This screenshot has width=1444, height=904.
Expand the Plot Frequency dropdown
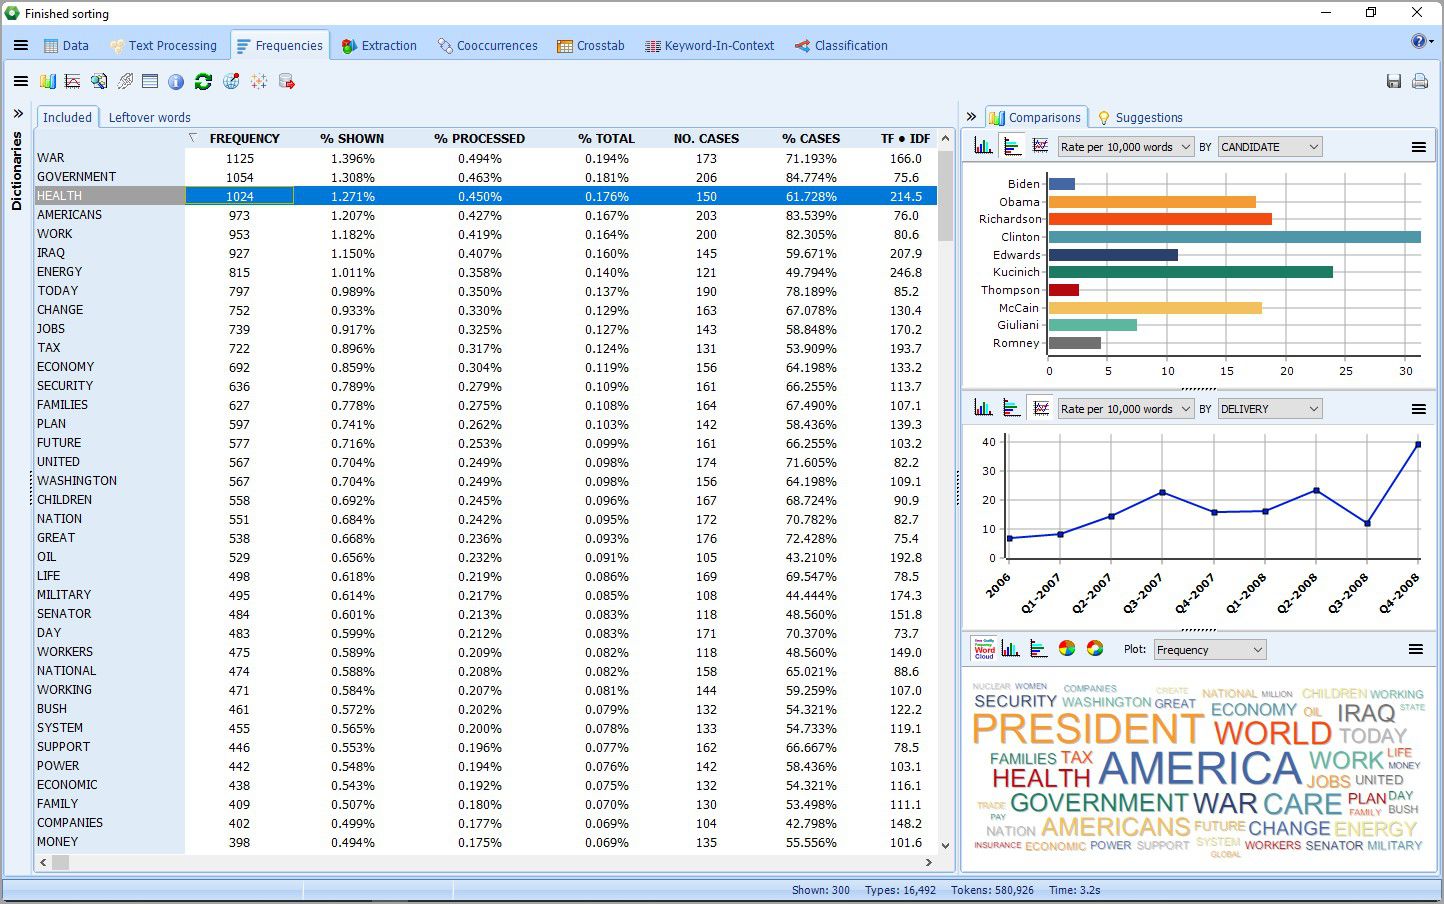1210,650
